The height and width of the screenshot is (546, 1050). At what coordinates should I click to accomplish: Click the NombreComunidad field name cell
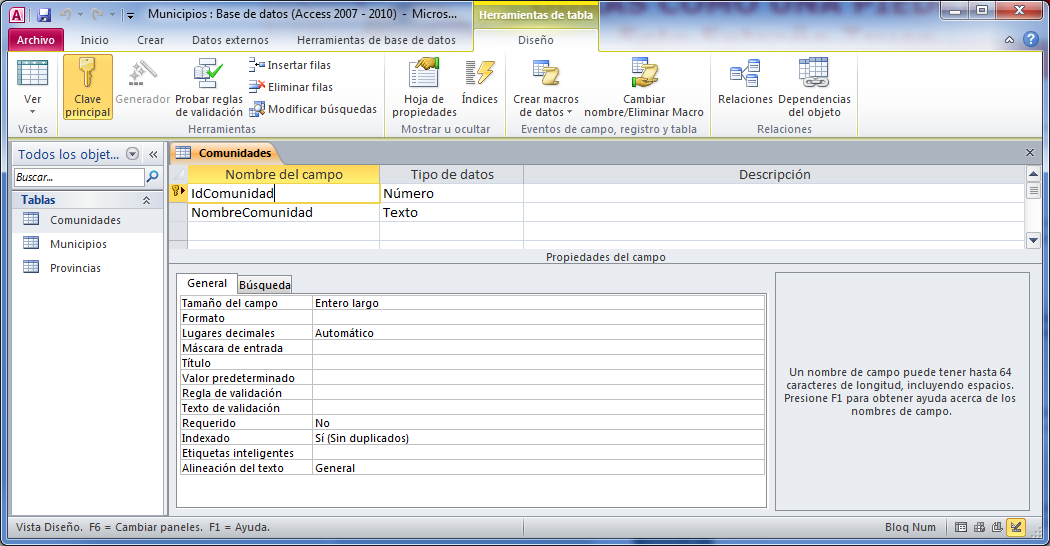[x=283, y=212]
